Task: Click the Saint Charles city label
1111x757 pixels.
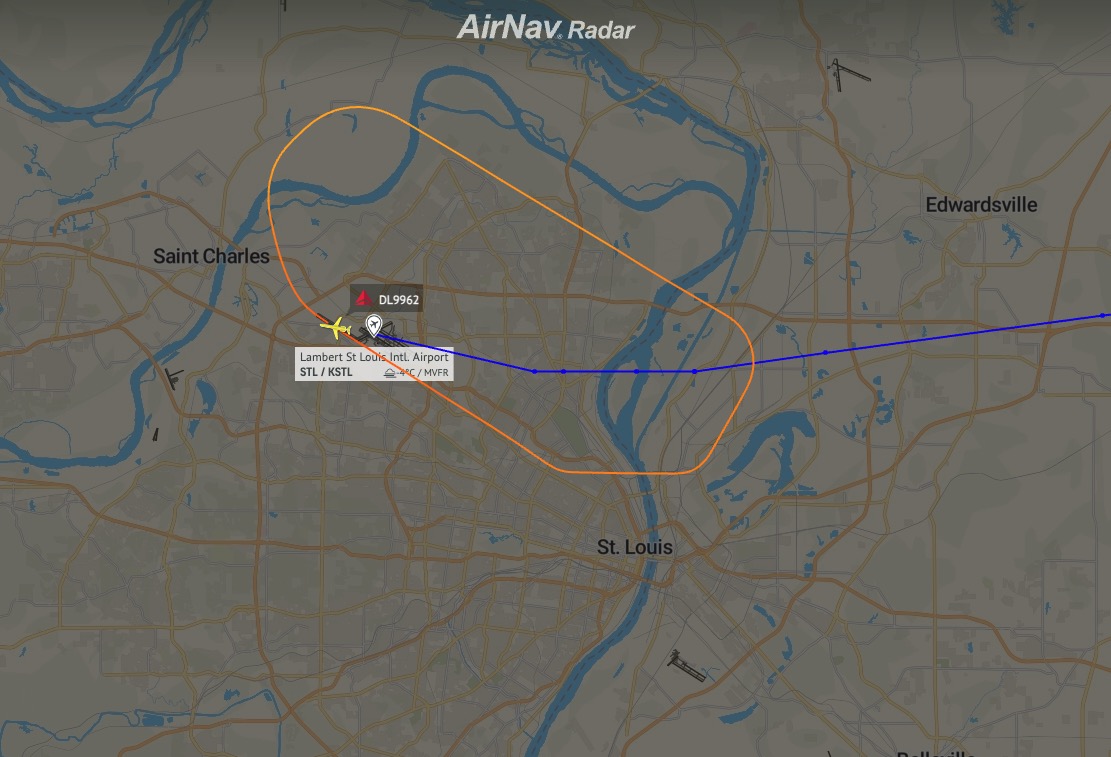Action: pos(211,256)
